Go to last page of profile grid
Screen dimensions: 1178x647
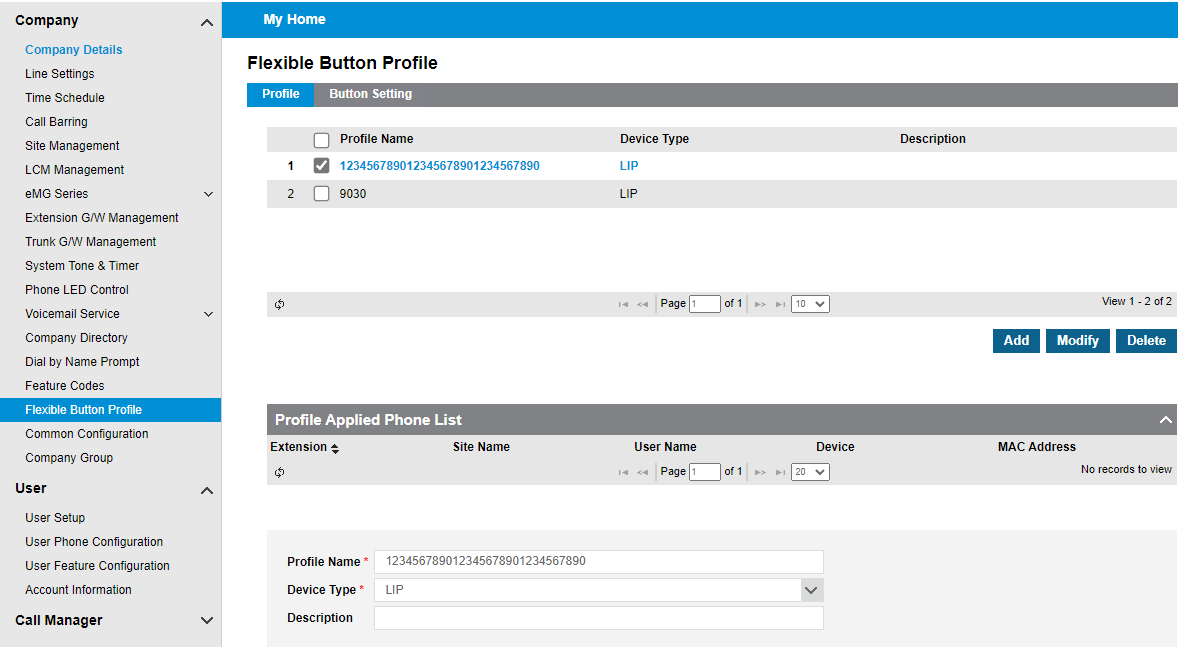point(780,304)
